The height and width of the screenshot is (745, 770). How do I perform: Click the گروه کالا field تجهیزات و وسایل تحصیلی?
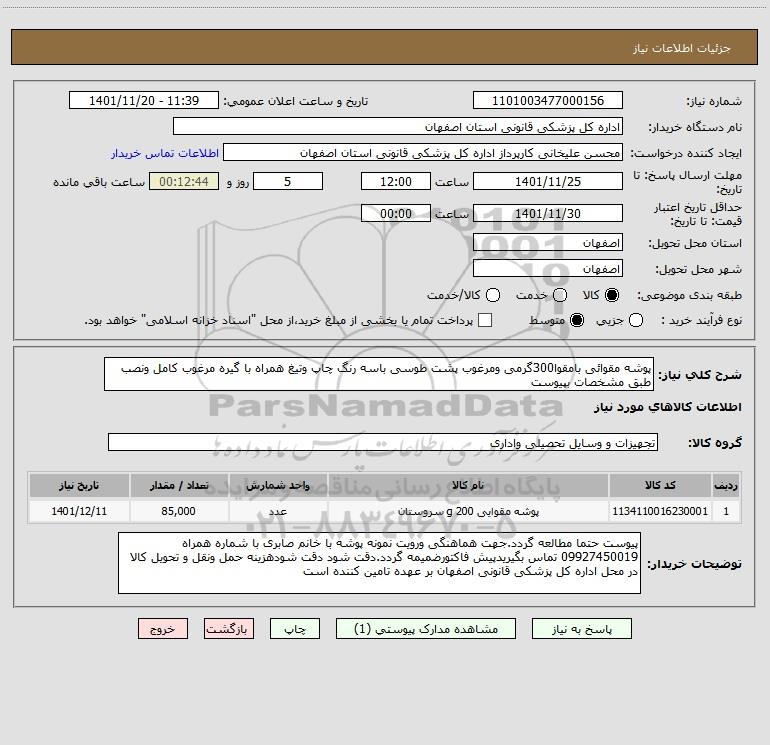[x=383, y=442]
